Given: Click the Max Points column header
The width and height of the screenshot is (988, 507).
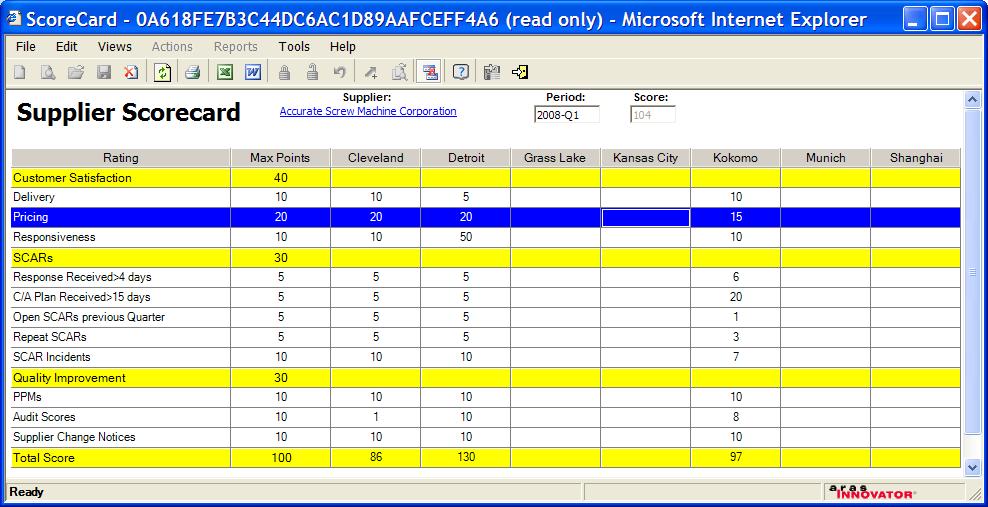Looking at the screenshot, I should click(x=280, y=158).
